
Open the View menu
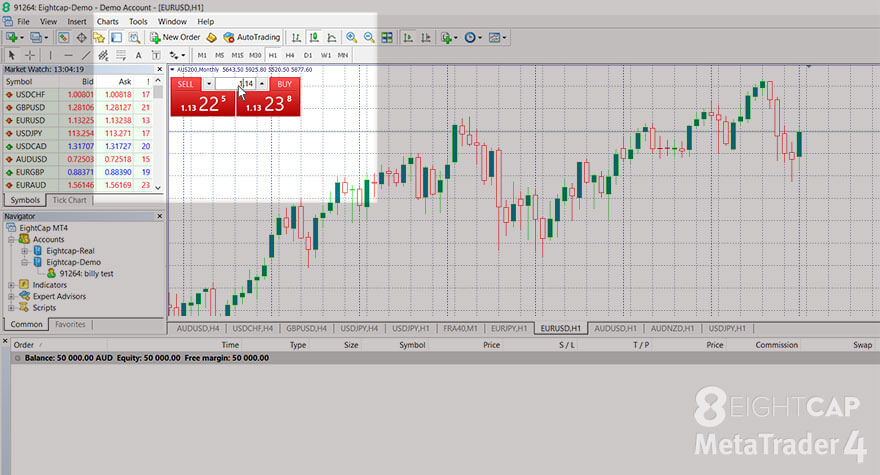[x=48, y=21]
